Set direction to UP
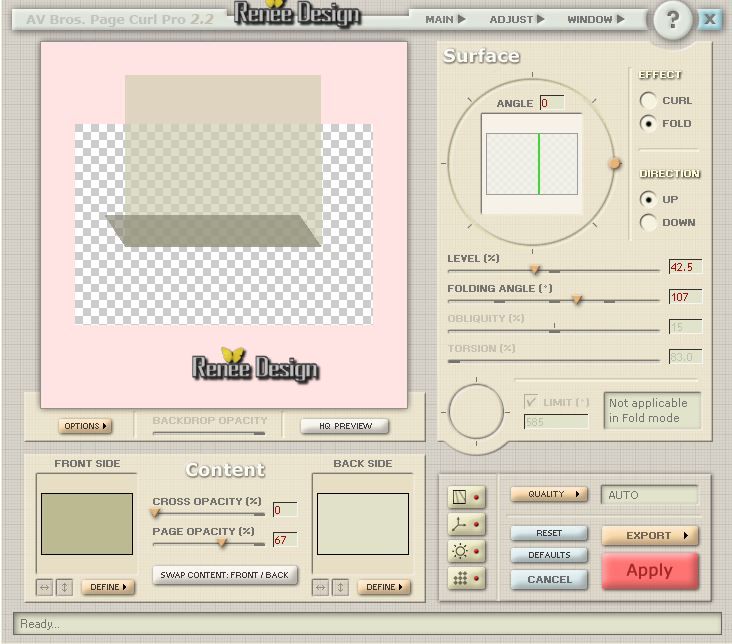The height and width of the screenshot is (644, 732). click(x=648, y=199)
